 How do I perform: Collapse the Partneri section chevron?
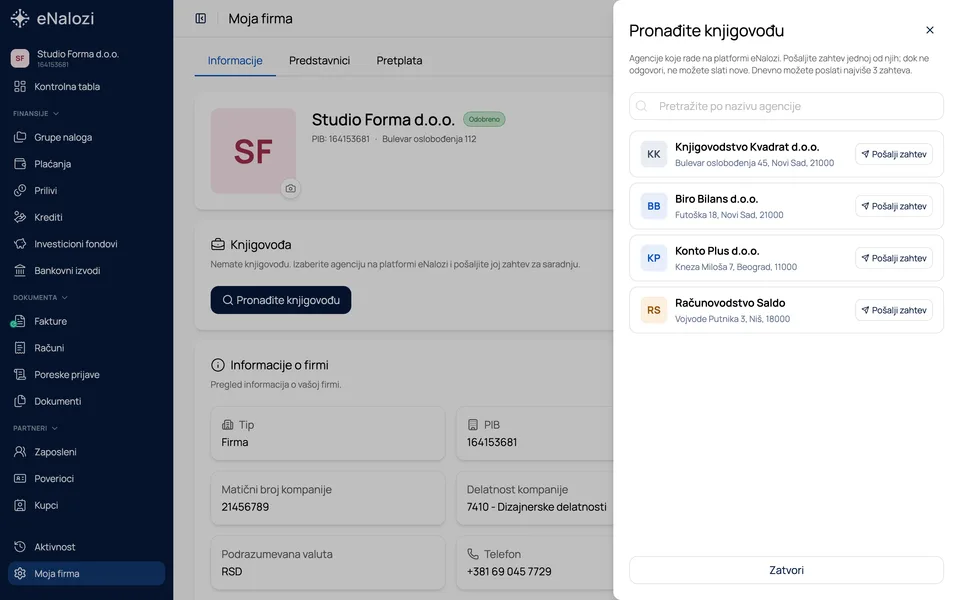[x=54, y=429]
